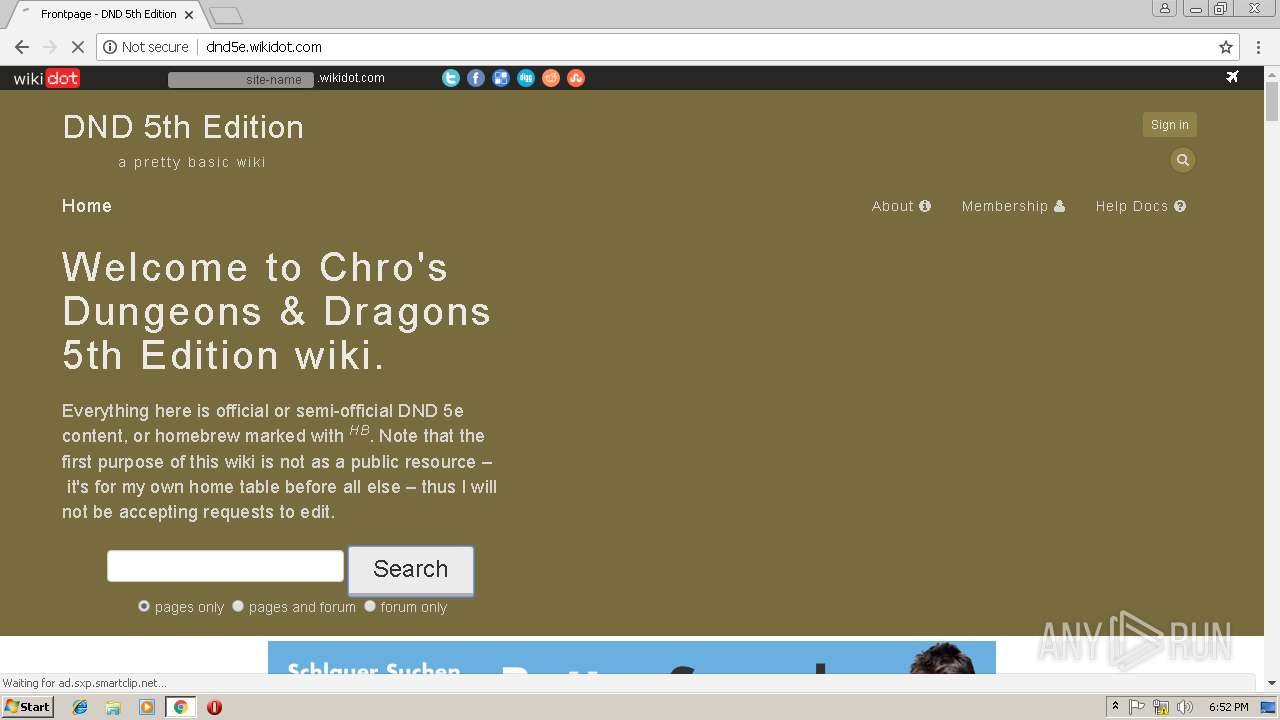Click the StumbleUpon share icon

pyautogui.click(x=576, y=78)
